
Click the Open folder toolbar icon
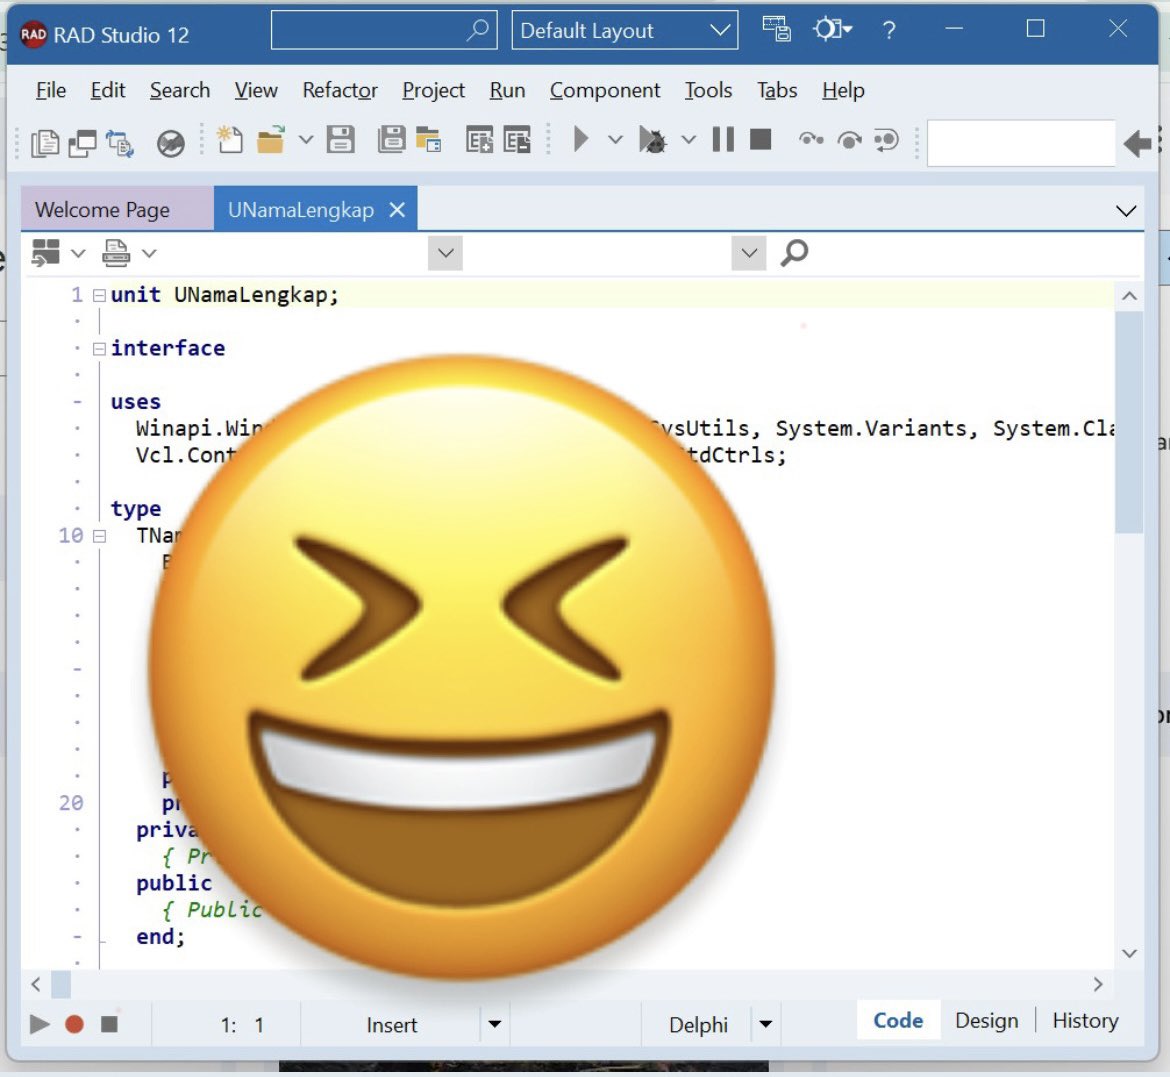pos(271,140)
